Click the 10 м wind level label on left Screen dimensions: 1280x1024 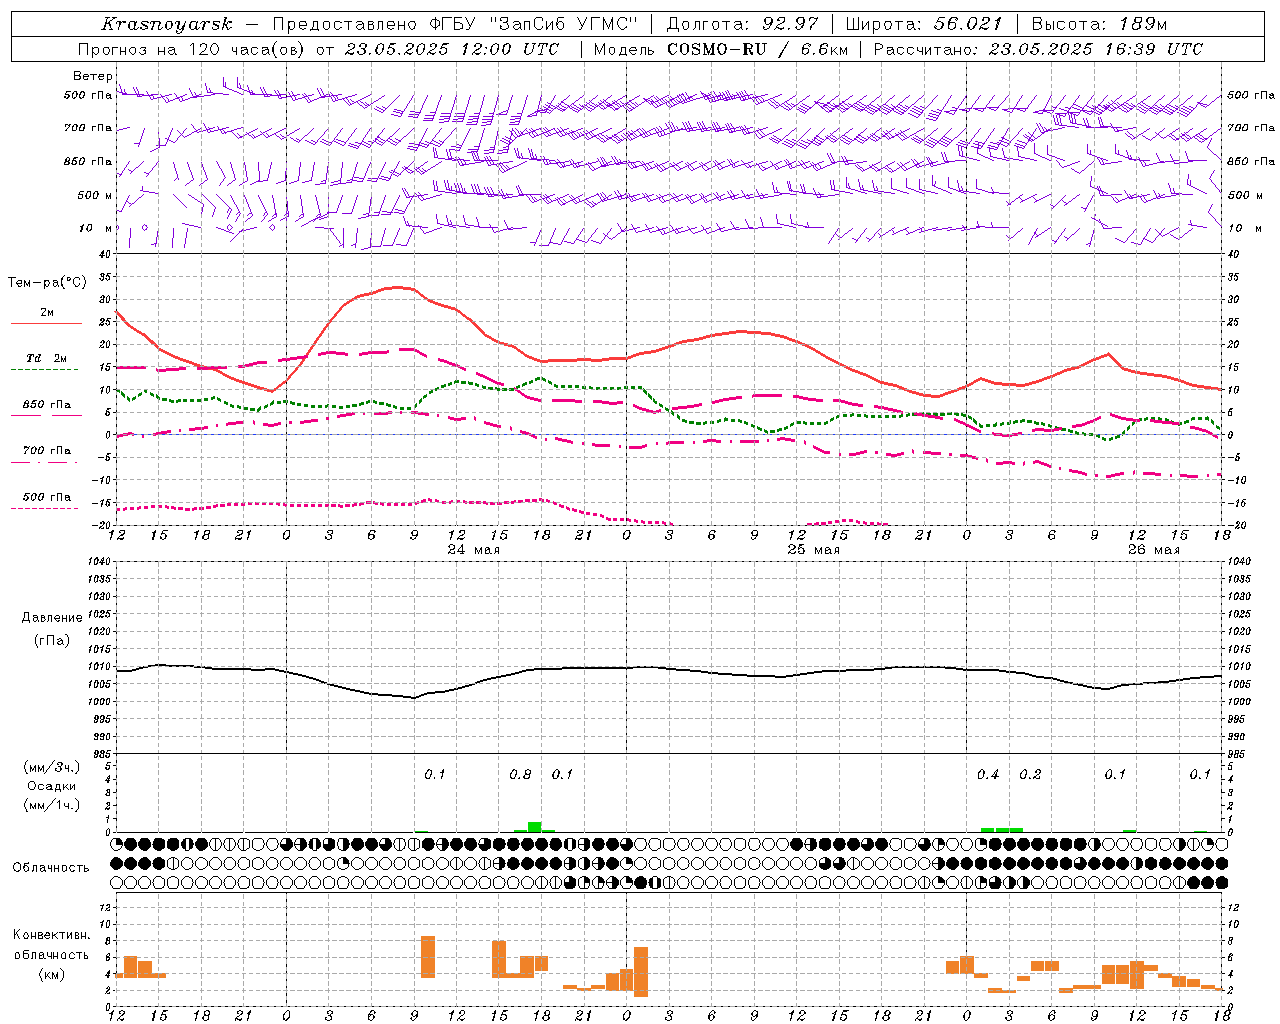pyautogui.click(x=96, y=228)
